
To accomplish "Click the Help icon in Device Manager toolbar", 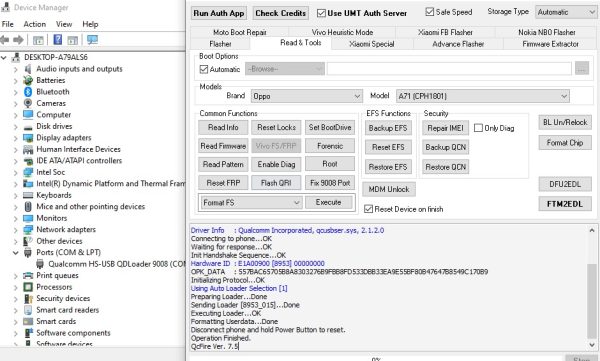I will click(57, 39).
